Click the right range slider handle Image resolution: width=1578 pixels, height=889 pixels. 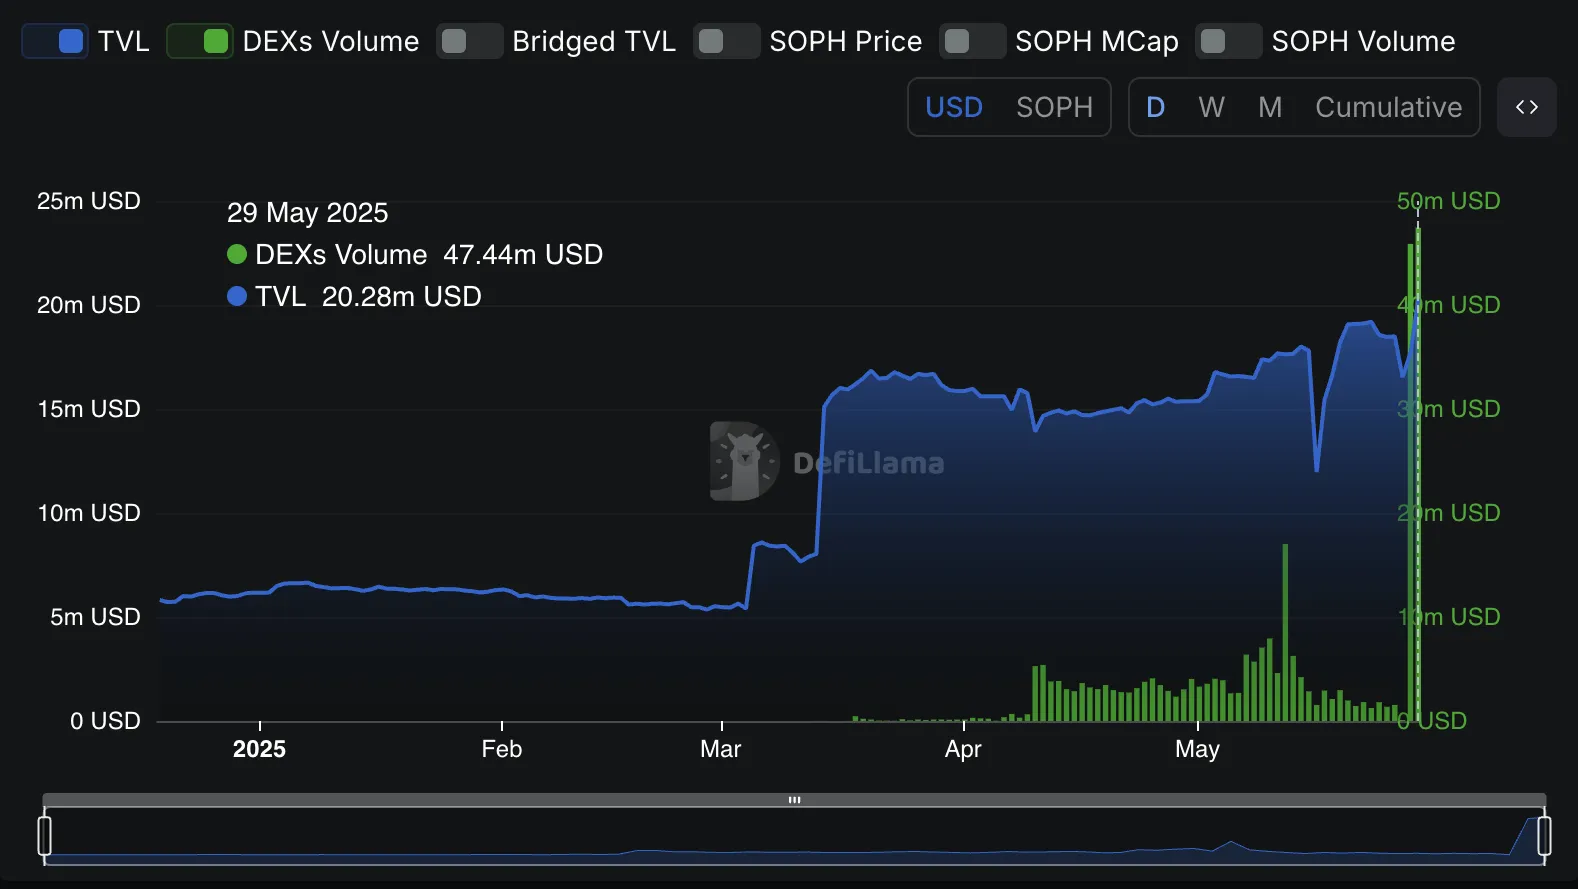(1544, 835)
